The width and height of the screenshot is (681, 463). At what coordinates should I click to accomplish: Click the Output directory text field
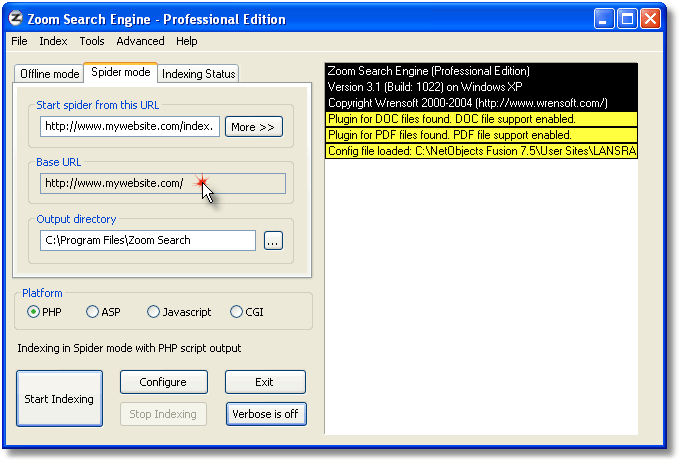coord(148,240)
